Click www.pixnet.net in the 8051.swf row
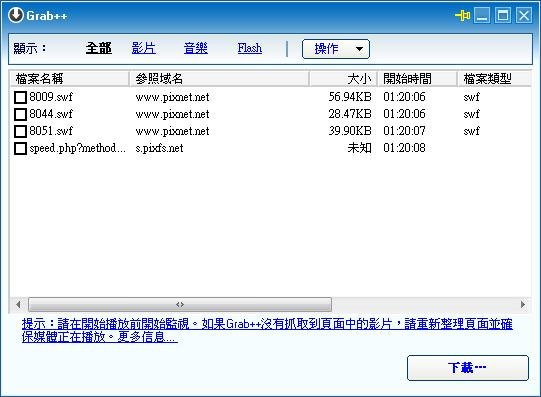 (172, 131)
